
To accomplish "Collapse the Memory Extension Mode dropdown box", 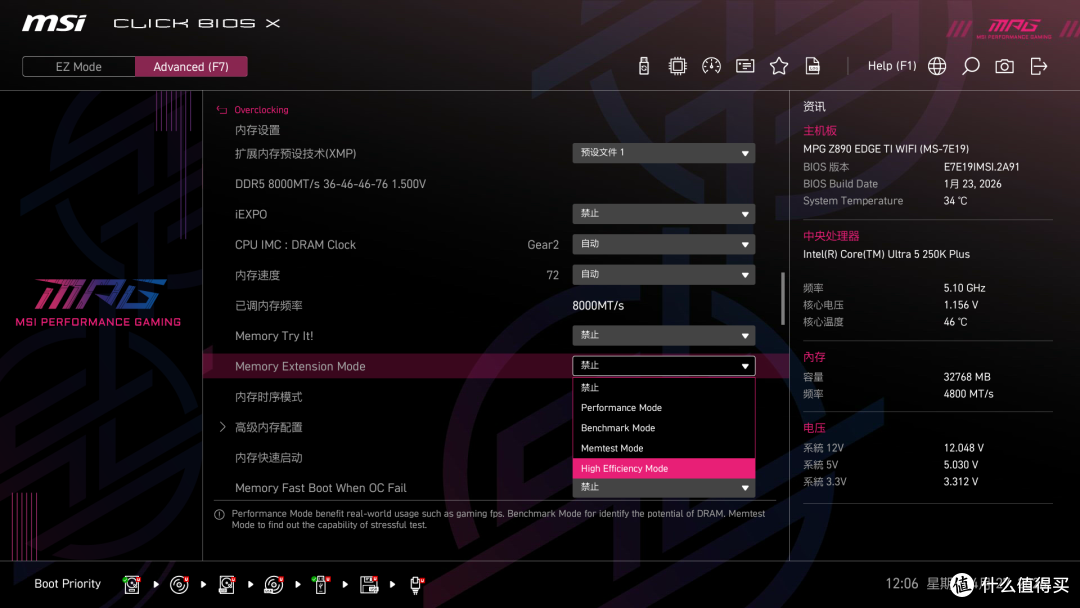I will pyautogui.click(x=664, y=366).
